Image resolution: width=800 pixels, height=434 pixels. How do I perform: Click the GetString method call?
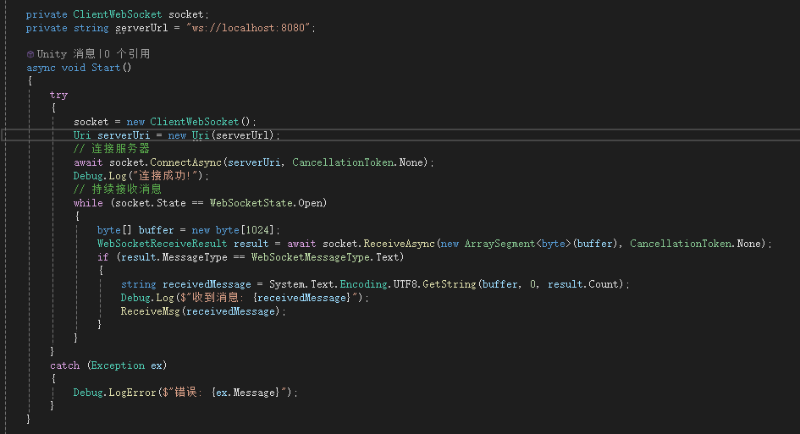pos(449,284)
